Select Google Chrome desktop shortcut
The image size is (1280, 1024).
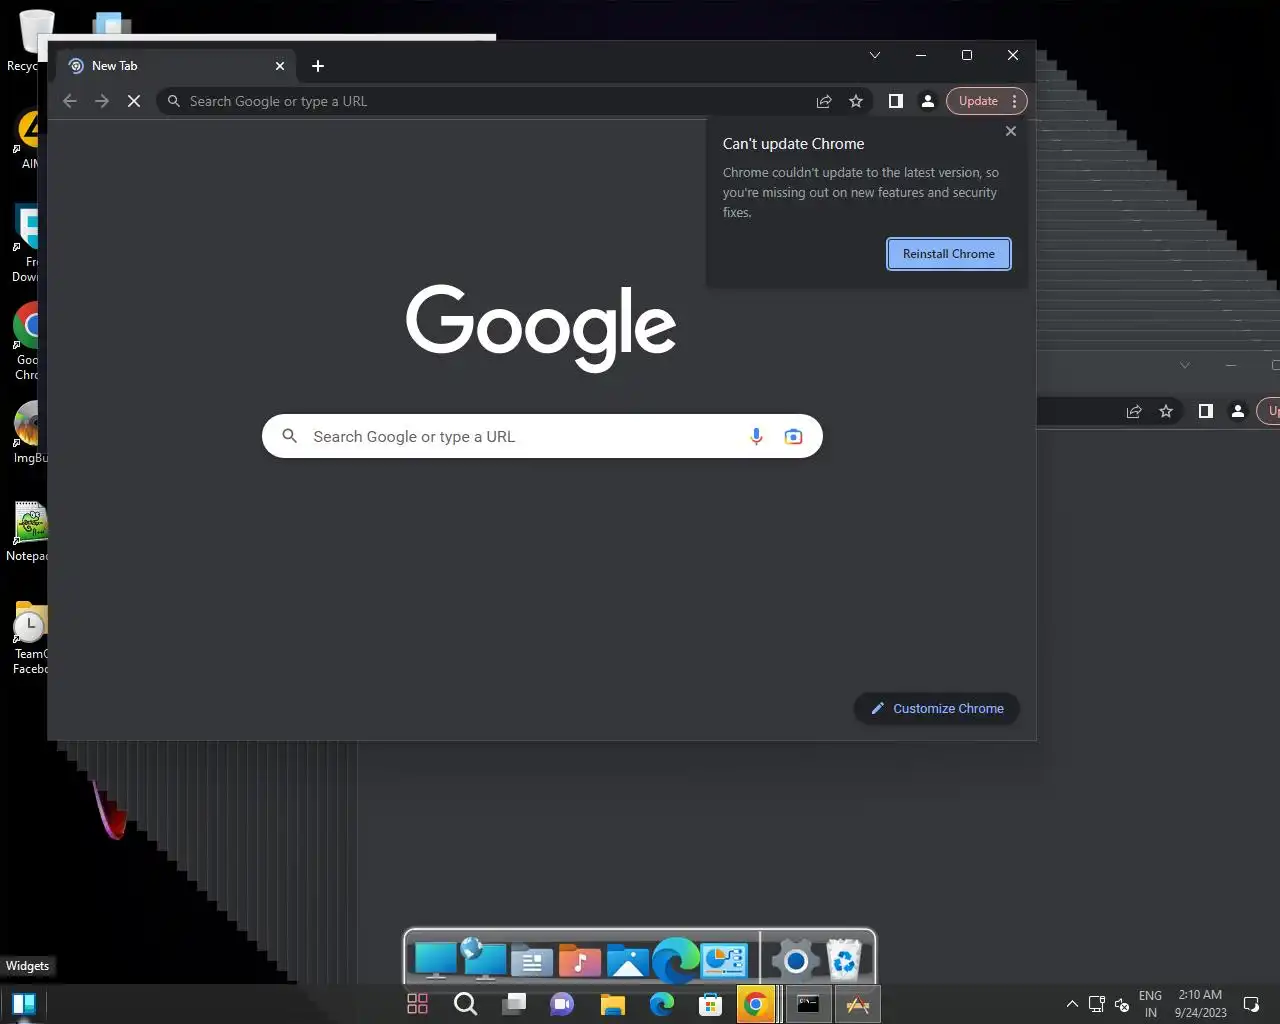coord(29,342)
